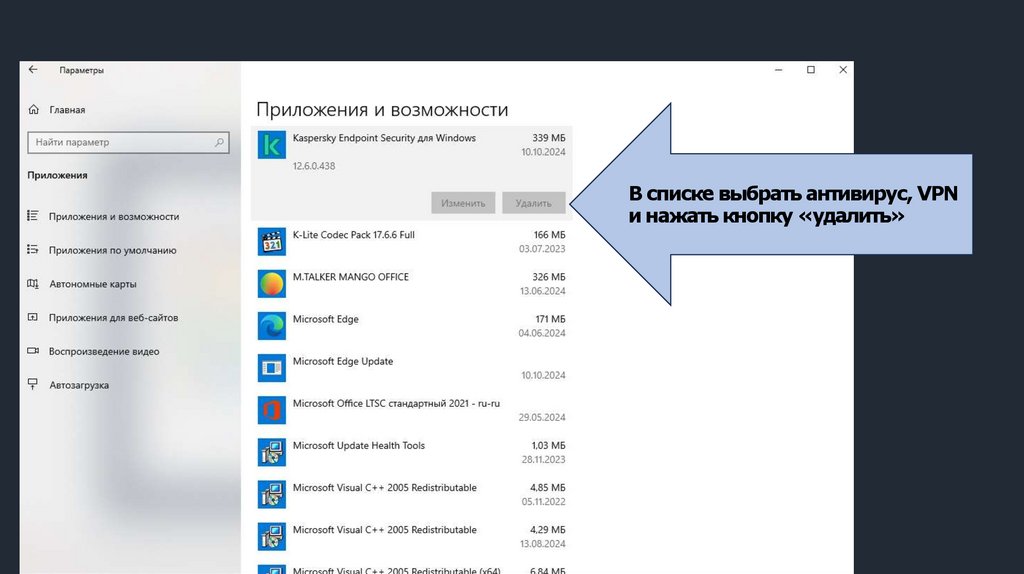Click the M.TALKER MANGO OFFICE app icon
1024x574 pixels.
272,284
